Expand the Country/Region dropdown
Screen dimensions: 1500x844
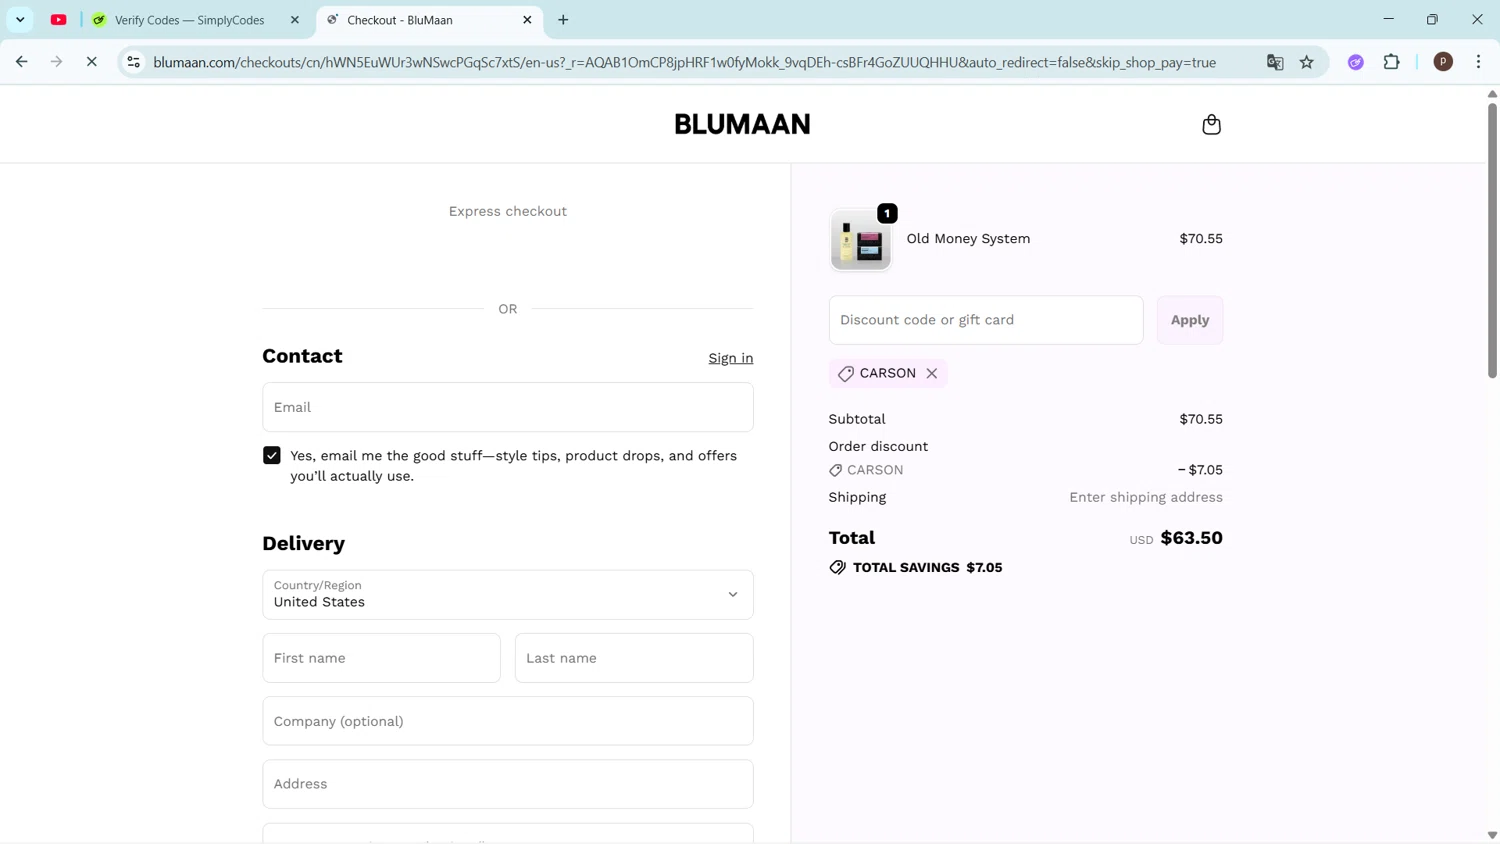(x=507, y=594)
